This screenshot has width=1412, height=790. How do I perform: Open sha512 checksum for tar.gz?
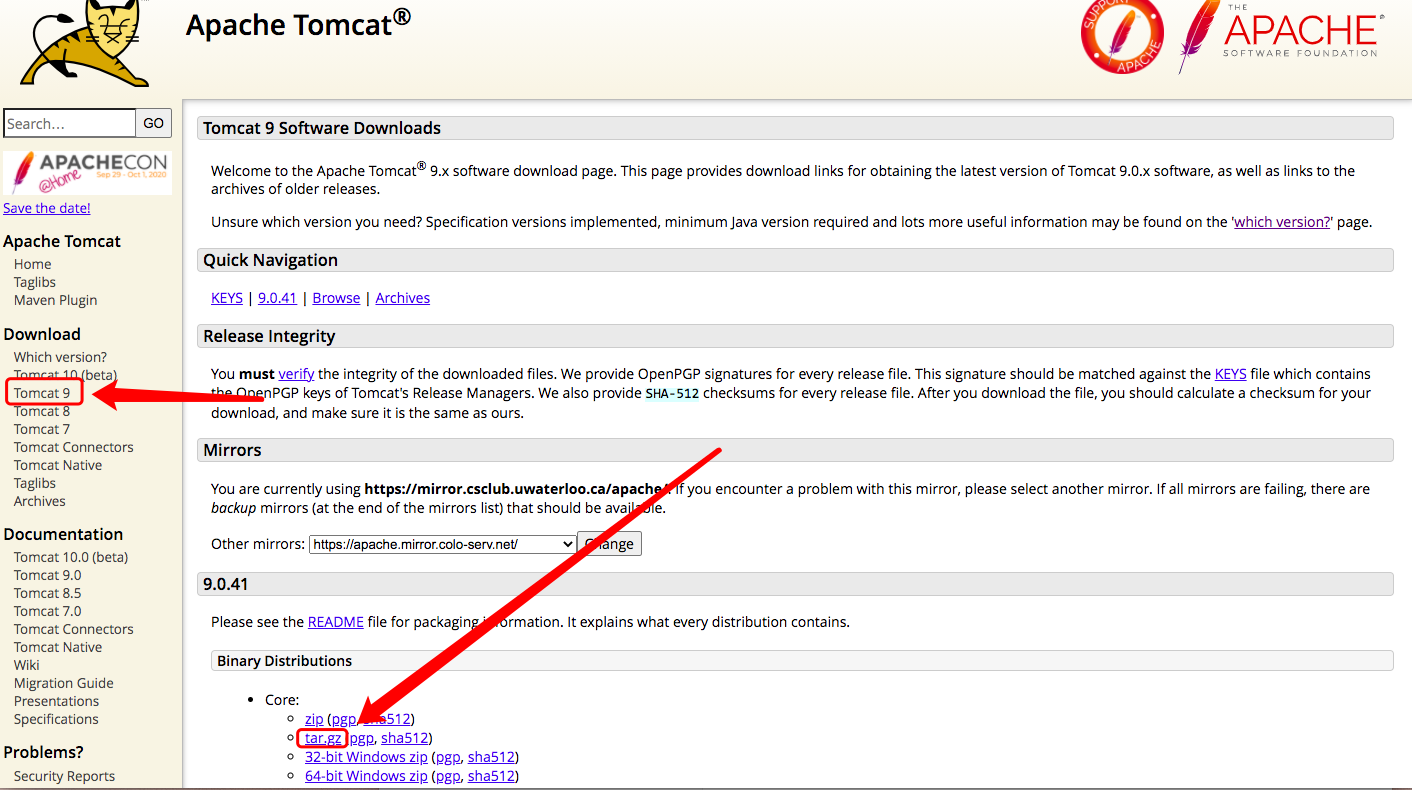pyautogui.click(x=405, y=738)
